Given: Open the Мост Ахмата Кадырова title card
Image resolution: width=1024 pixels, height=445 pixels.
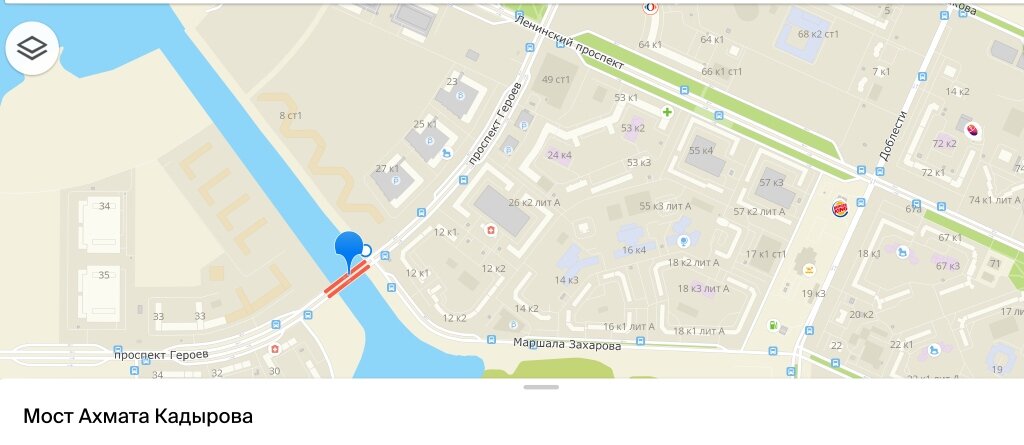Looking at the screenshot, I should point(138,416).
